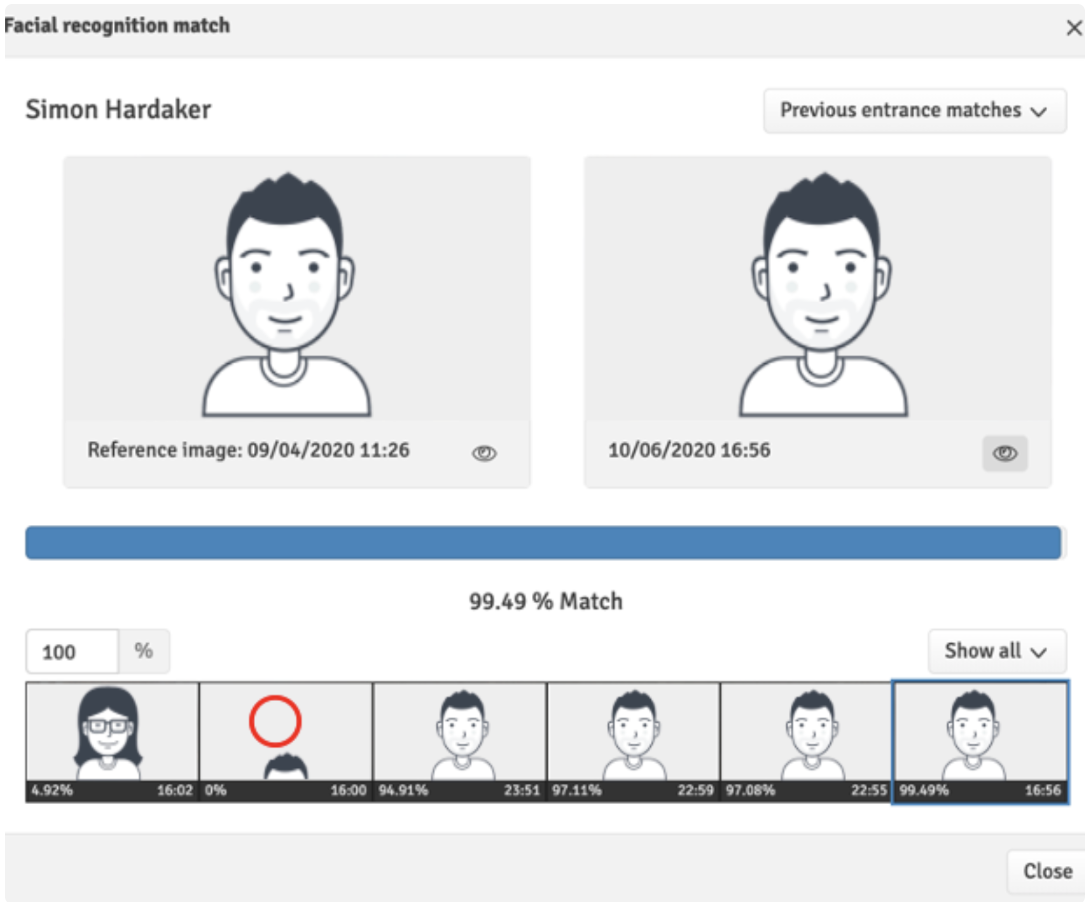The image size is (1090, 902).
Task: Select the 4.92% match thumbnail at 16:02
Action: pos(113,742)
